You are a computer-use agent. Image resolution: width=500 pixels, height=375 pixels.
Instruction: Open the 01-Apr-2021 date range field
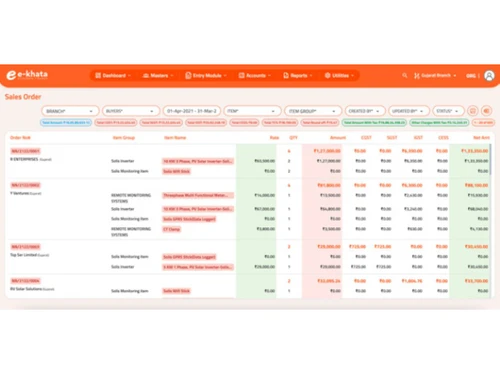[x=192, y=111]
